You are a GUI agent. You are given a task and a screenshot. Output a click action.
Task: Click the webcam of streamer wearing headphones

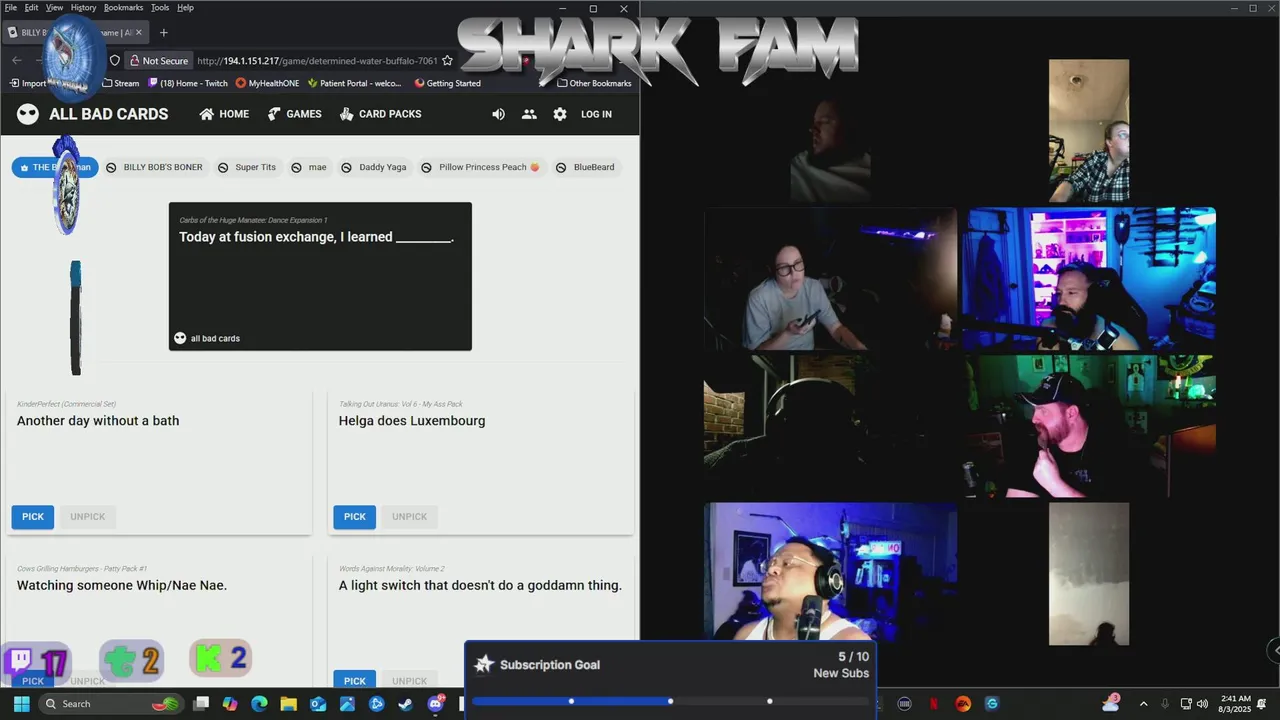[830, 571]
